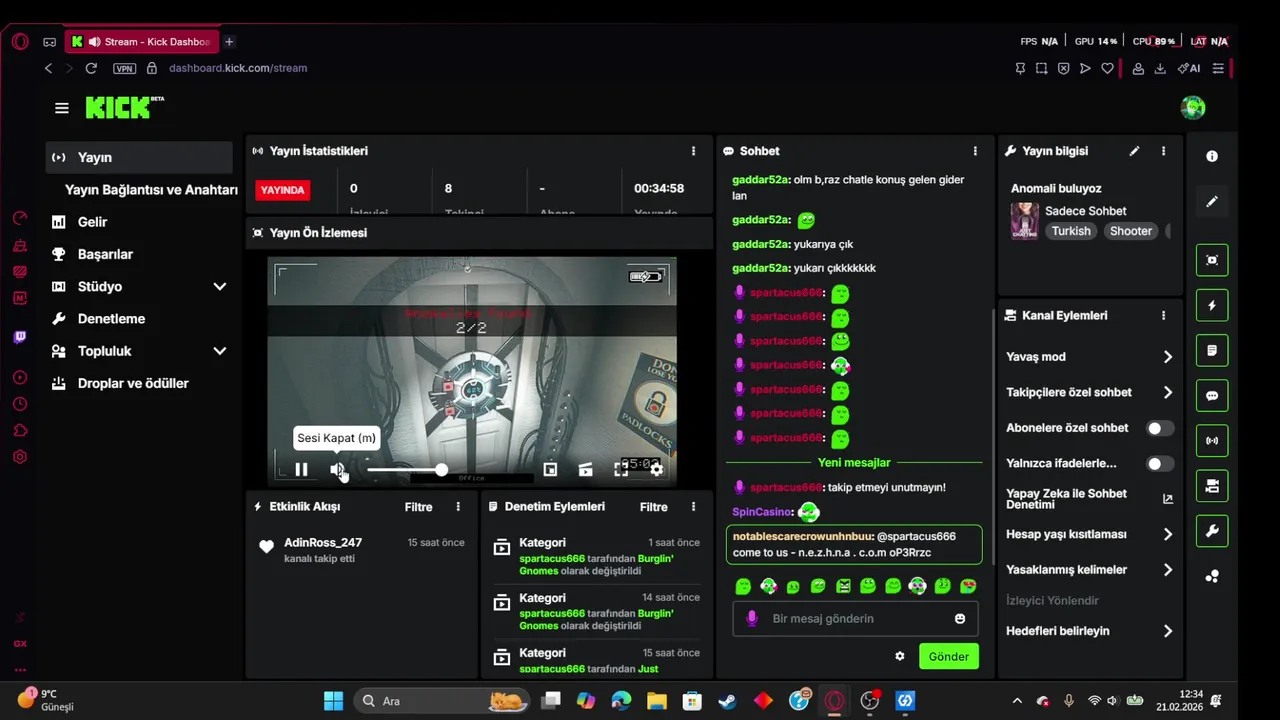Open Hedefleri belirleyin settings
The height and width of the screenshot is (720, 1280).
pos(1090,631)
